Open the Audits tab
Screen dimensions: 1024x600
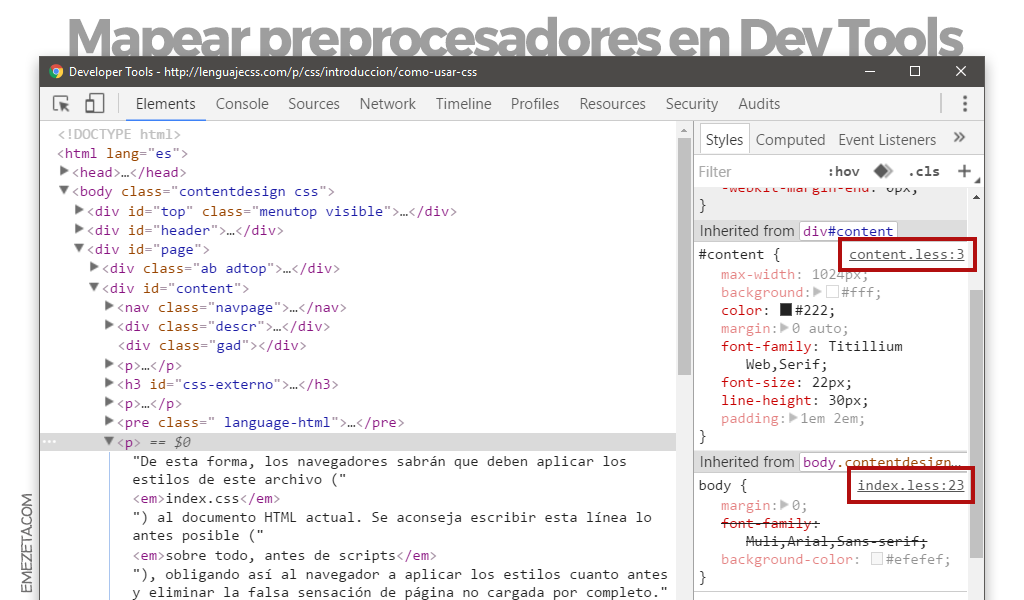pyautogui.click(x=759, y=104)
